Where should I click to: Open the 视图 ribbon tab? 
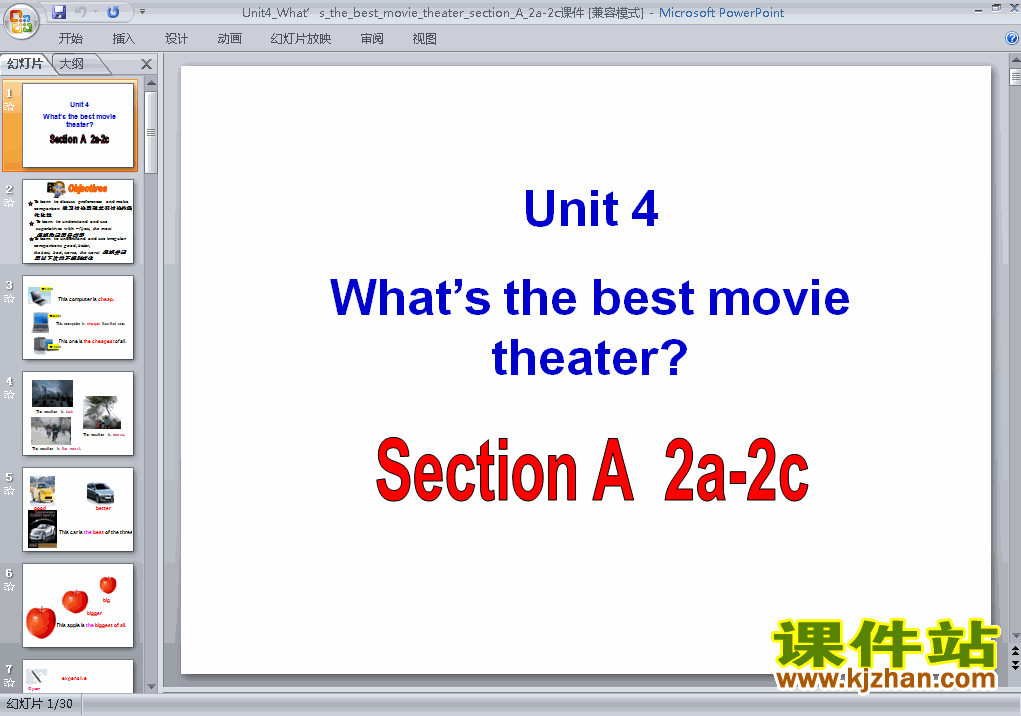tap(425, 39)
